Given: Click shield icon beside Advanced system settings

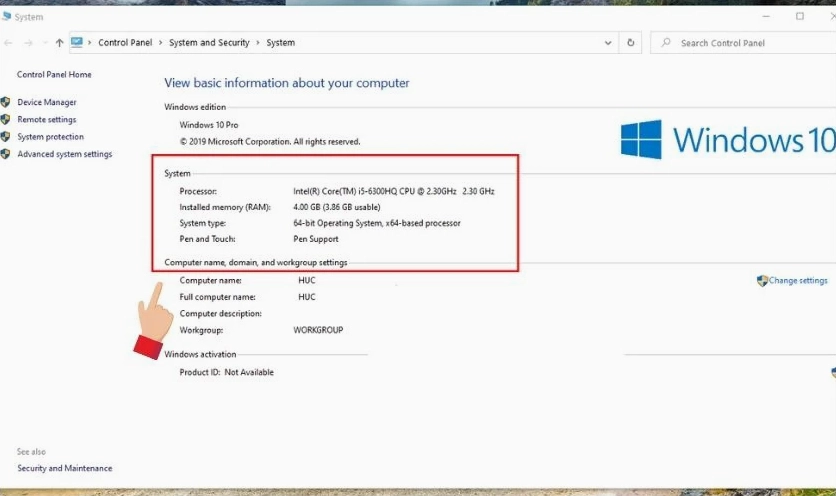Looking at the screenshot, I should click(x=5, y=154).
